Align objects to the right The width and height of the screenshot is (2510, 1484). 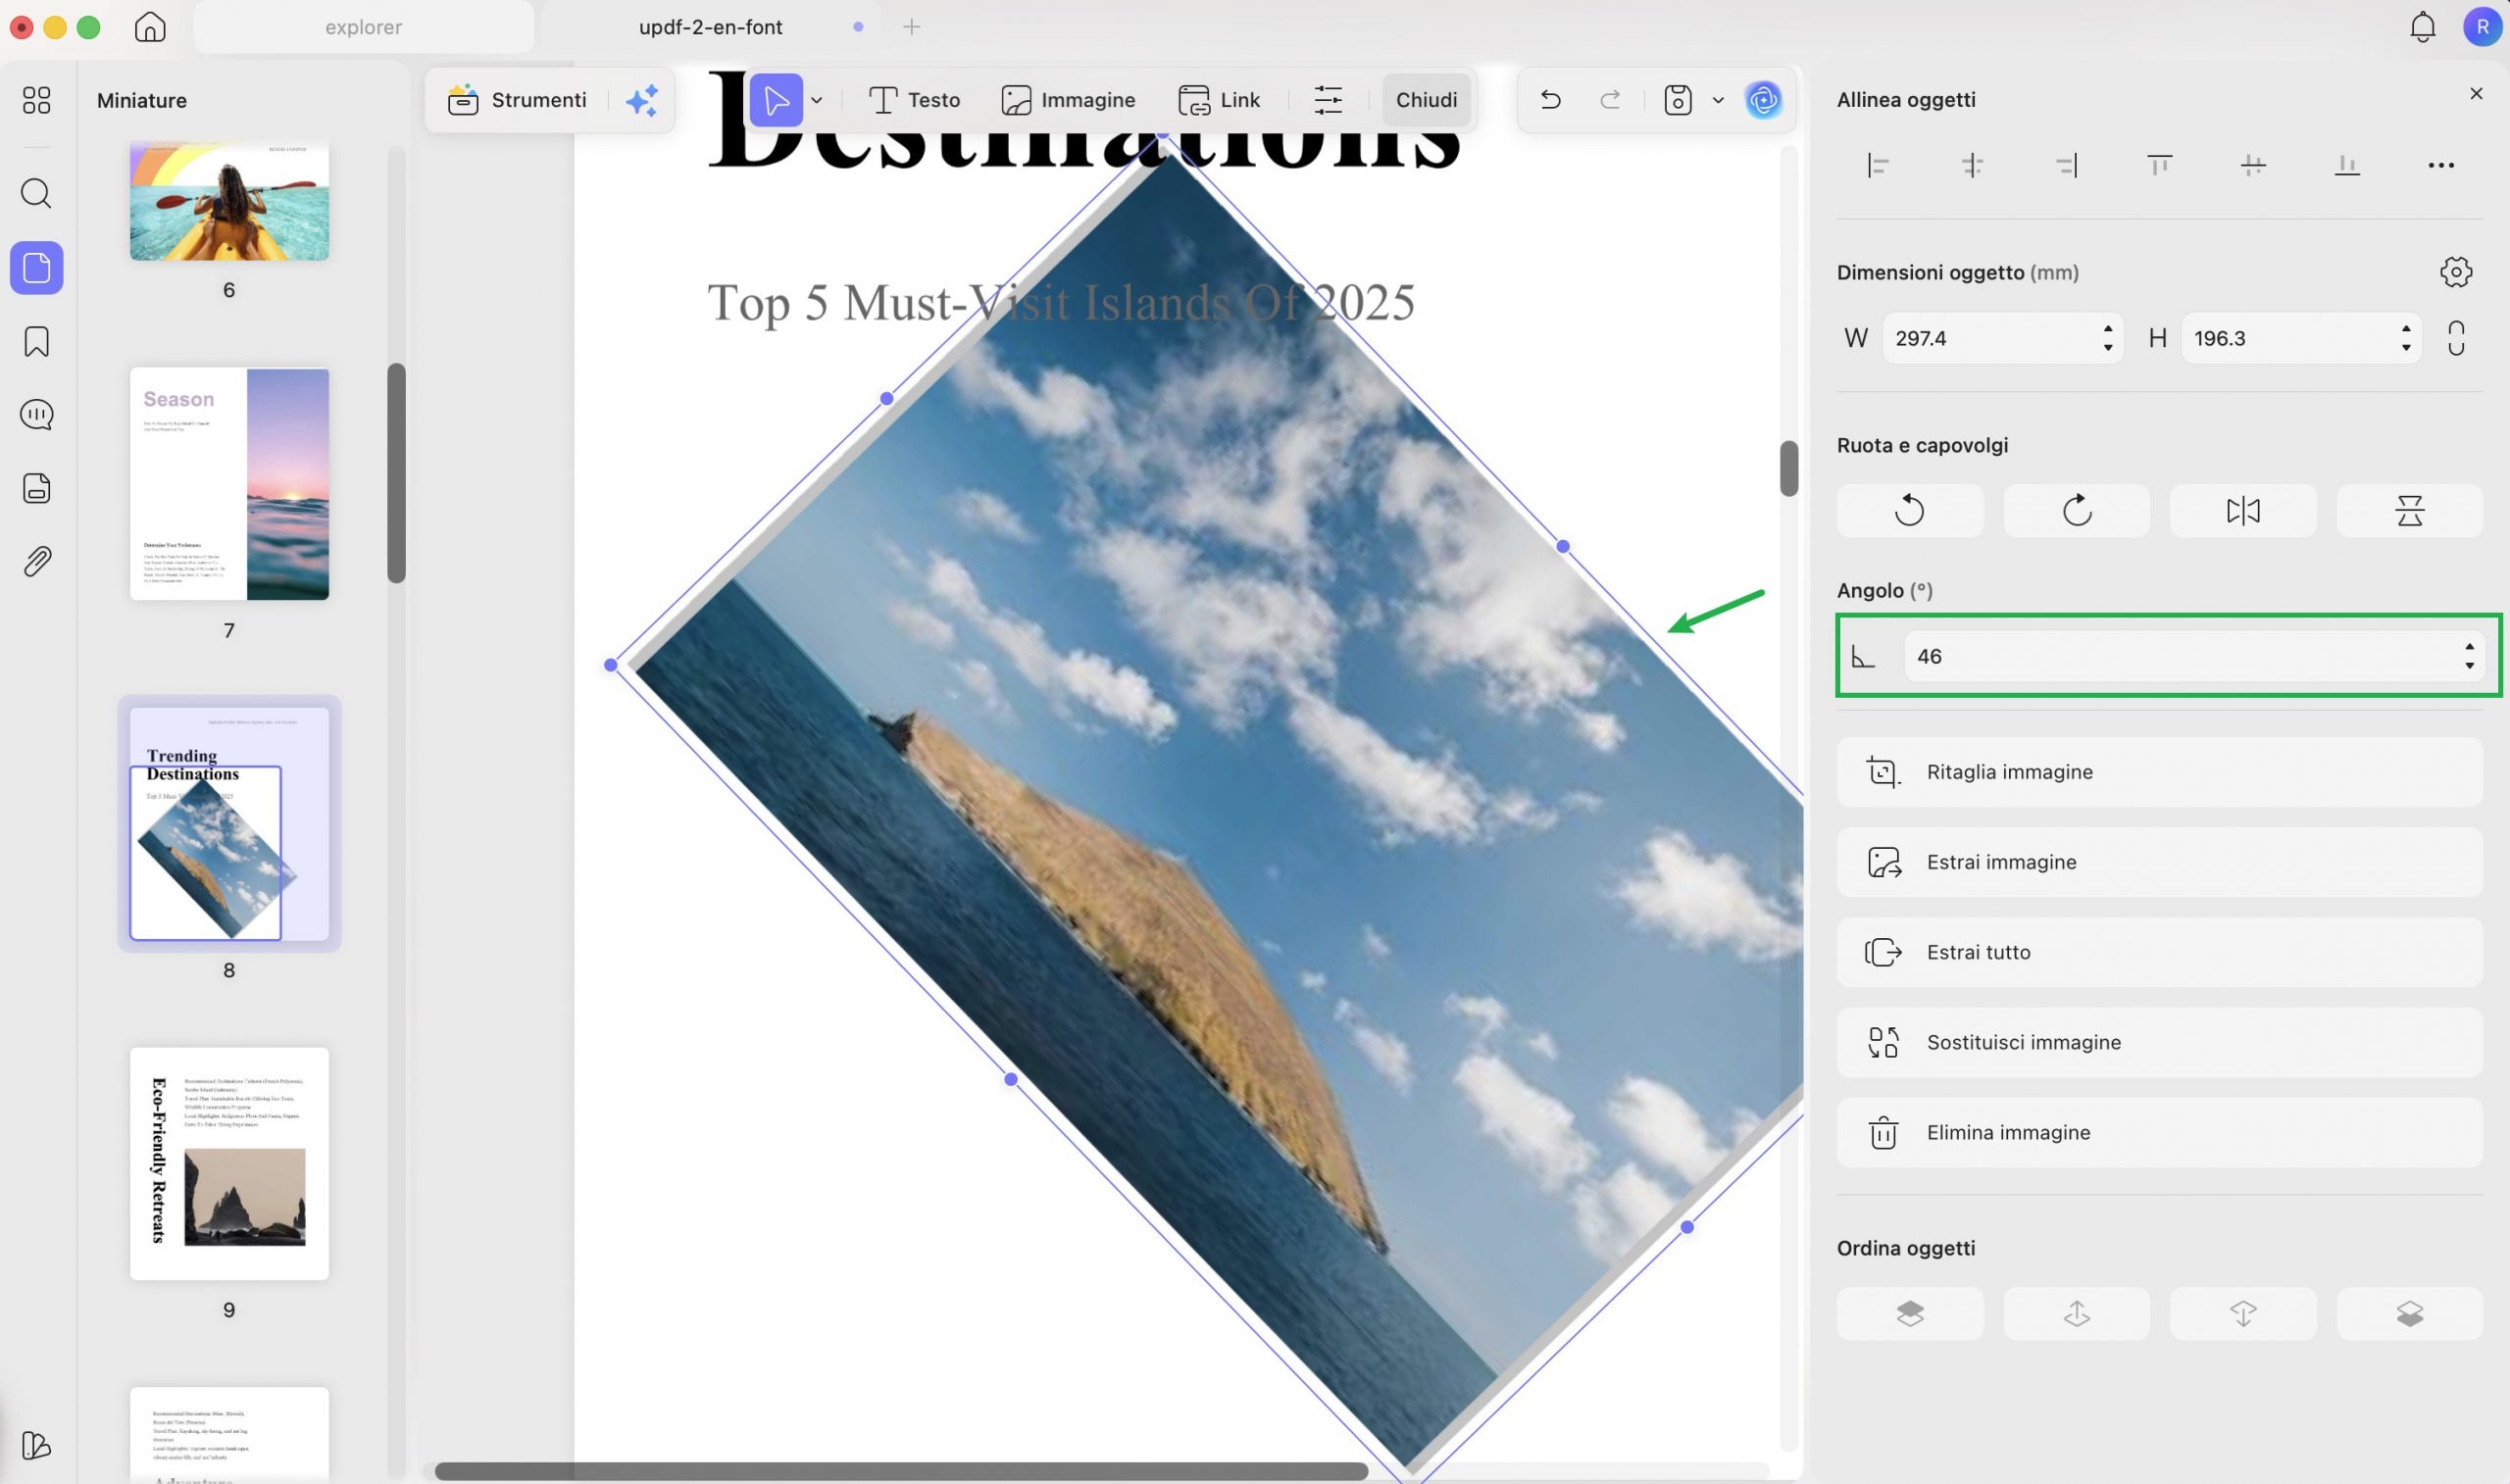(2066, 165)
